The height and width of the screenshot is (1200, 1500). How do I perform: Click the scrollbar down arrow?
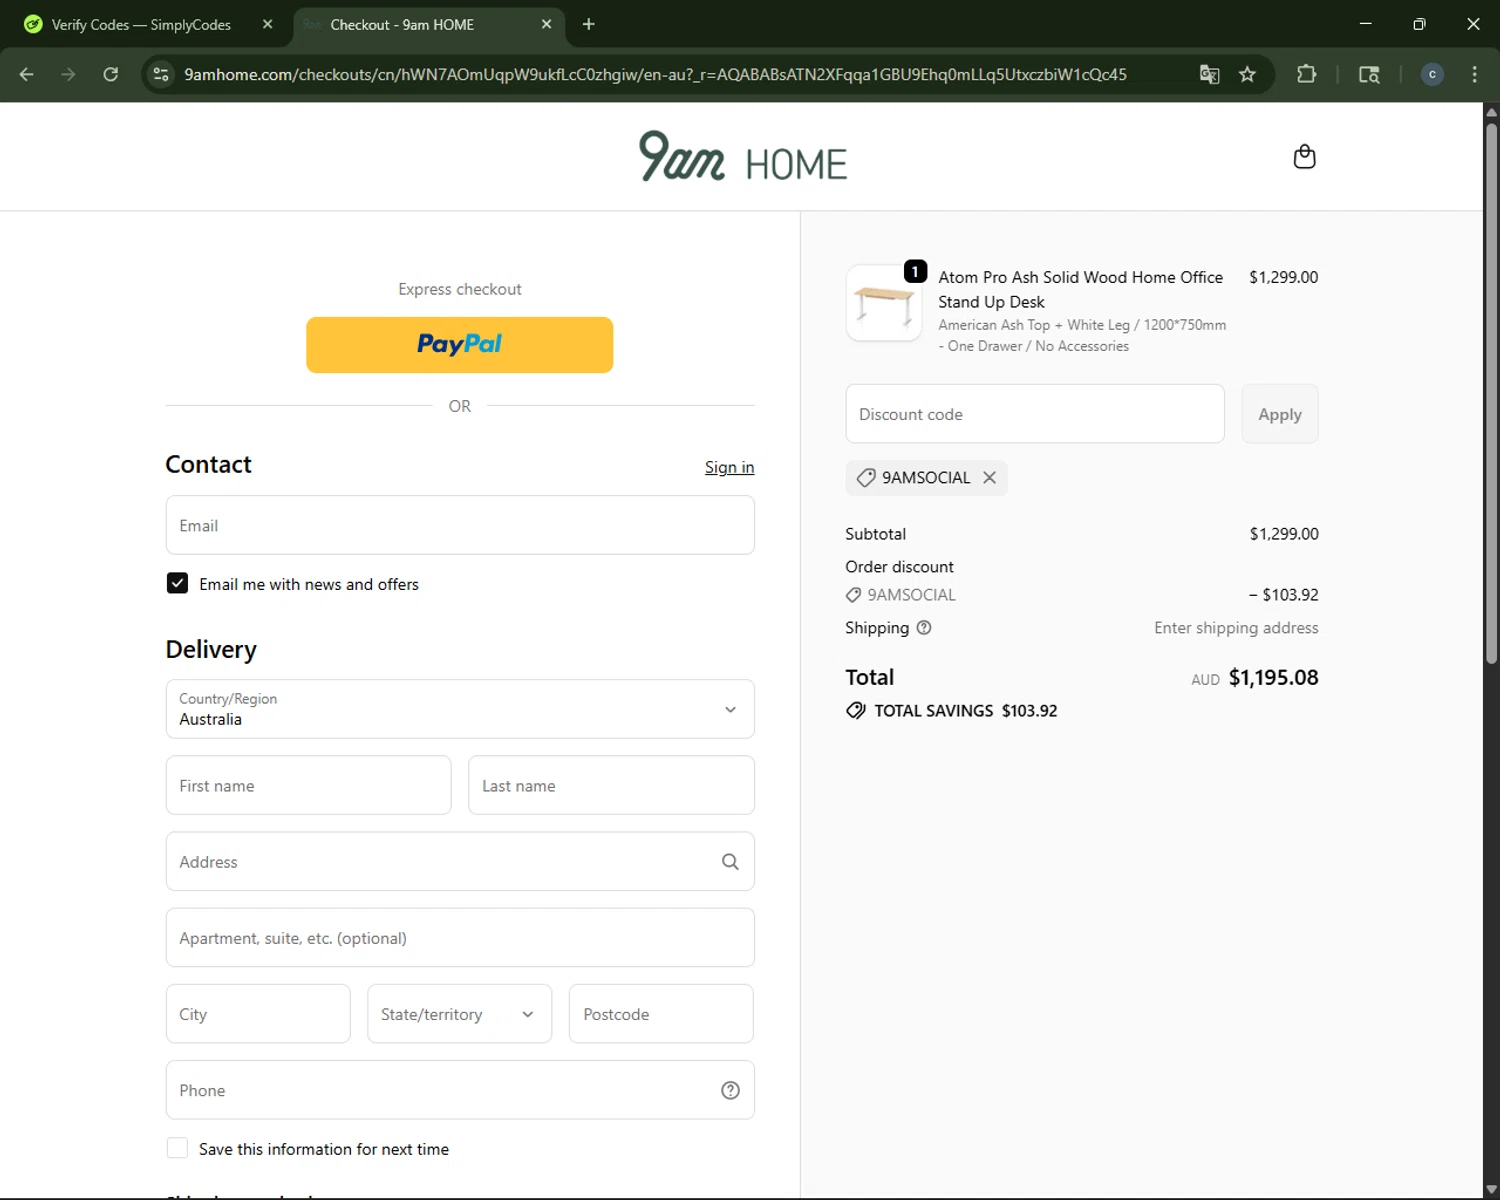1491,1190
